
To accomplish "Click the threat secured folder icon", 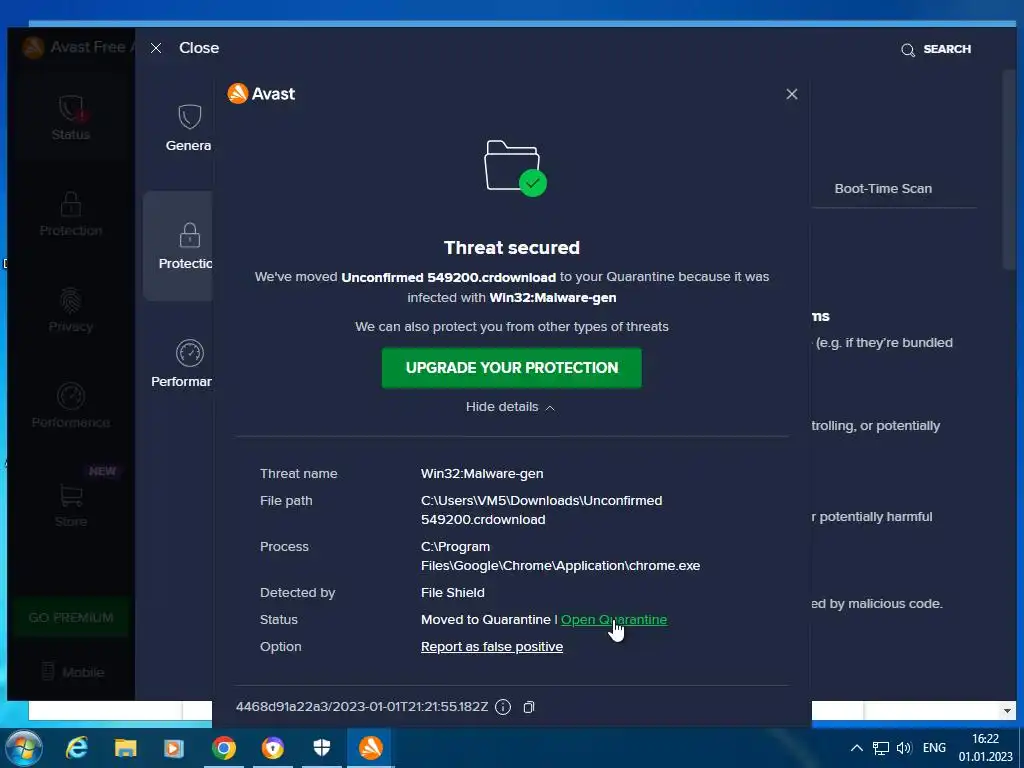I will (515, 168).
